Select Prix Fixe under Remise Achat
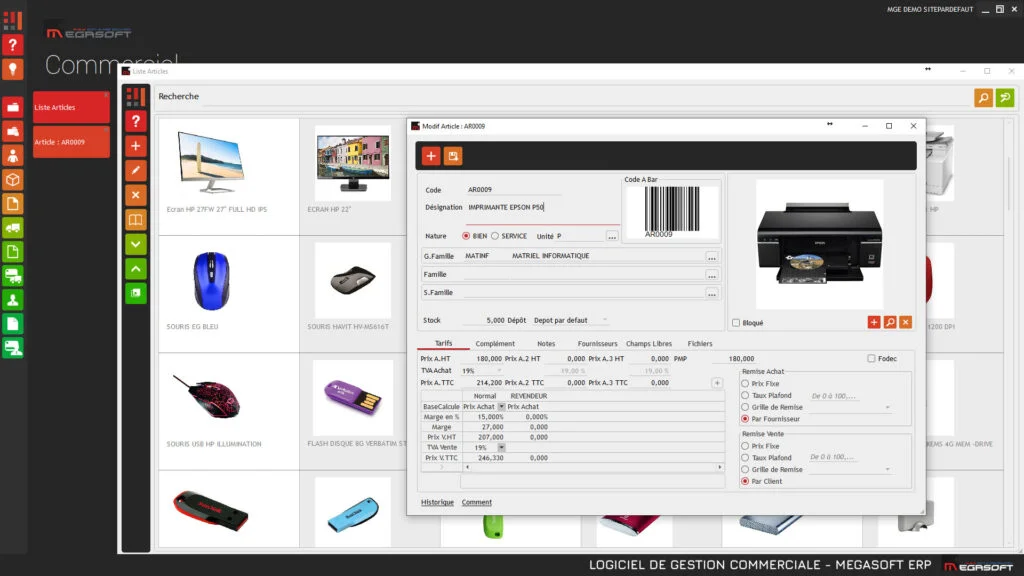The height and width of the screenshot is (576, 1024). click(745, 383)
